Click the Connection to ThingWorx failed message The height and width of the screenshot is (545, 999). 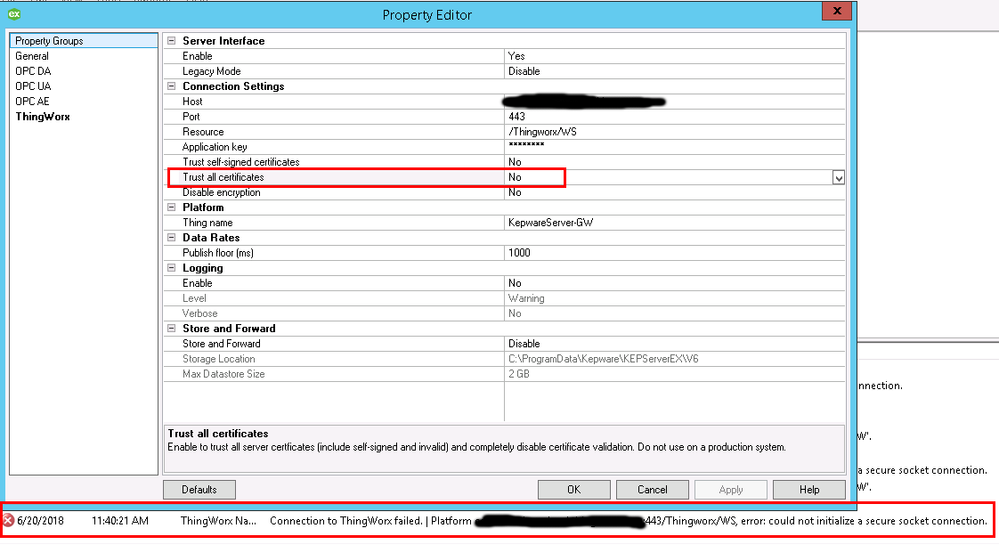[x=346, y=521]
